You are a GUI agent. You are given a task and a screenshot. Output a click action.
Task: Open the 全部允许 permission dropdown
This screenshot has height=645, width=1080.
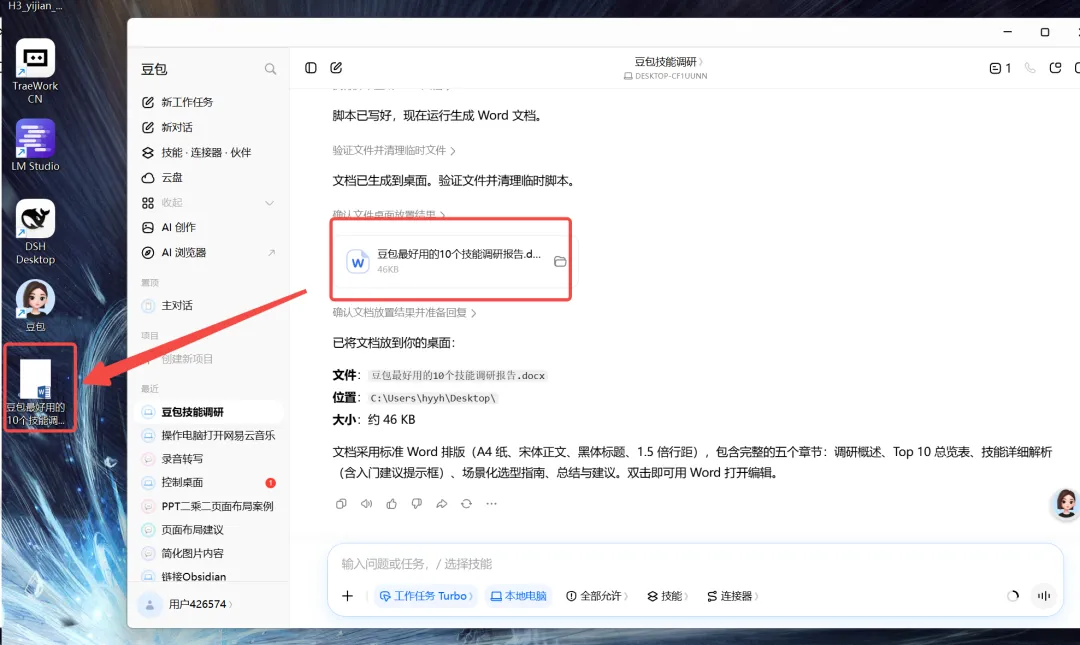[596, 596]
